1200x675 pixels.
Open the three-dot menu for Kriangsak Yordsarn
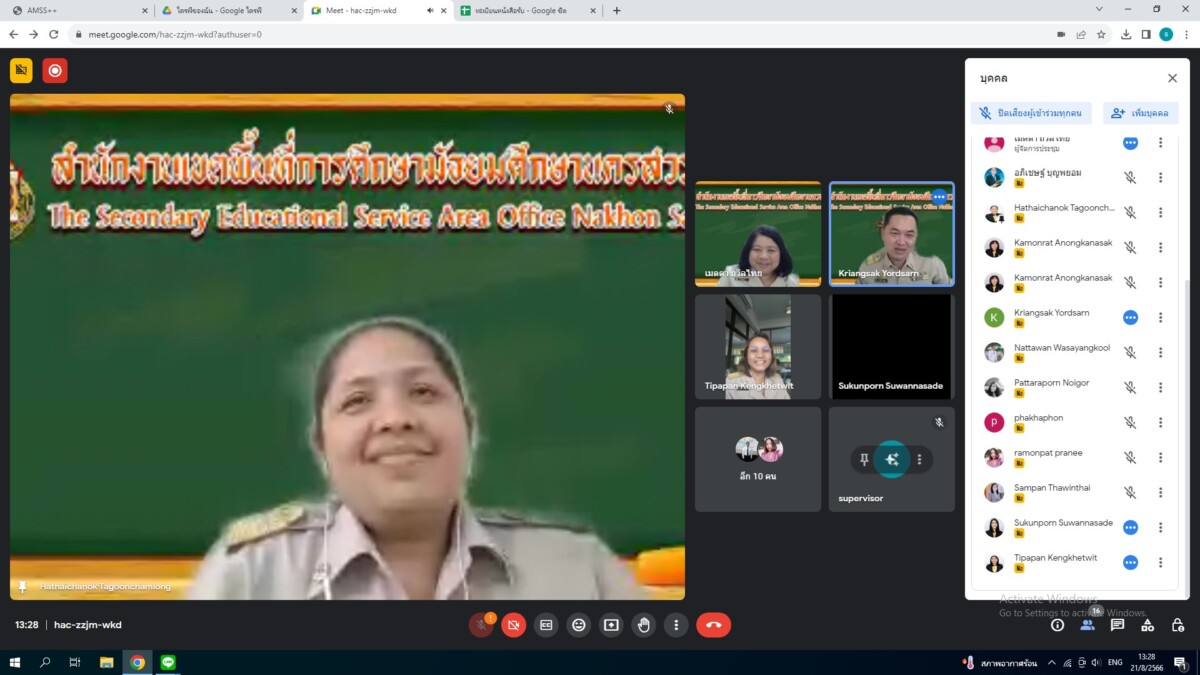tap(1160, 318)
